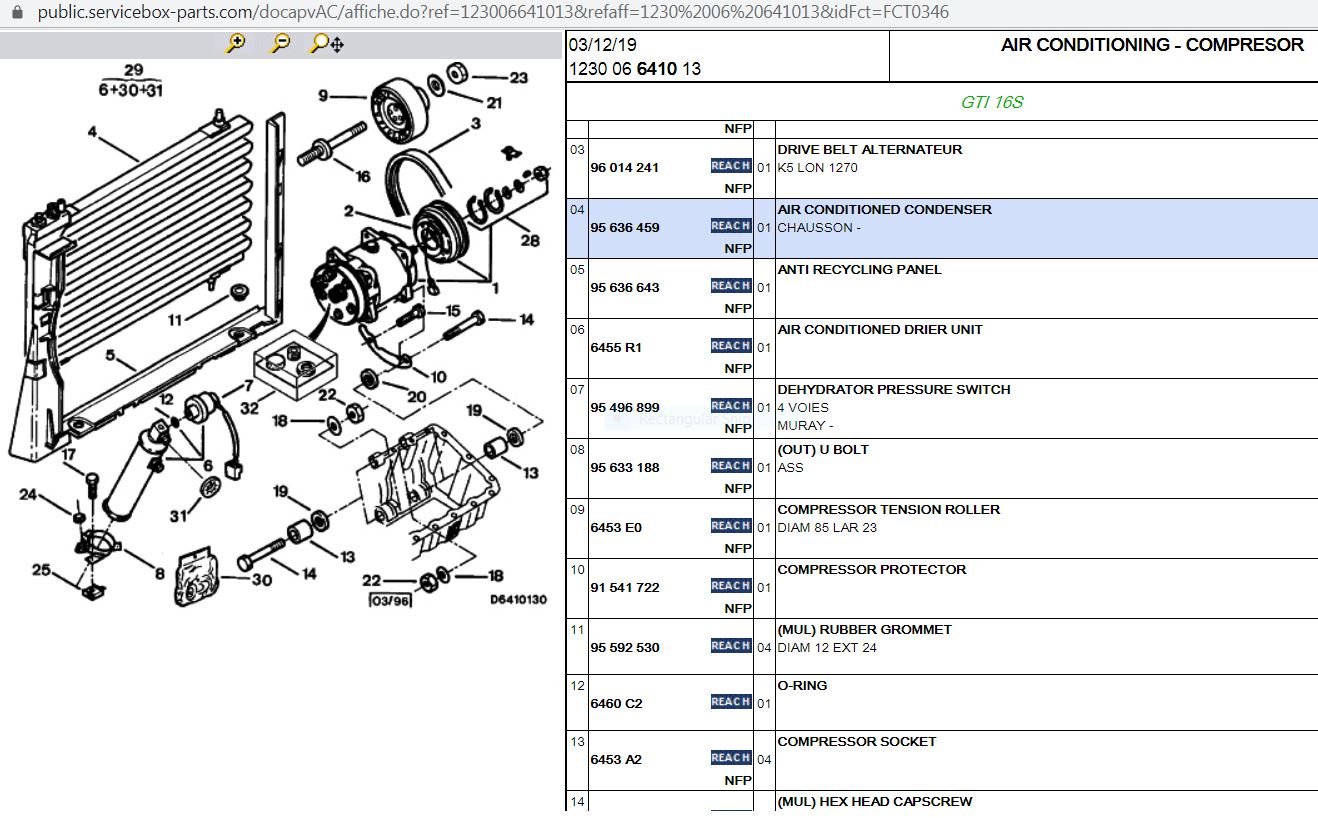
Task: Click callout number 28 on the diagram
Action: (x=529, y=240)
